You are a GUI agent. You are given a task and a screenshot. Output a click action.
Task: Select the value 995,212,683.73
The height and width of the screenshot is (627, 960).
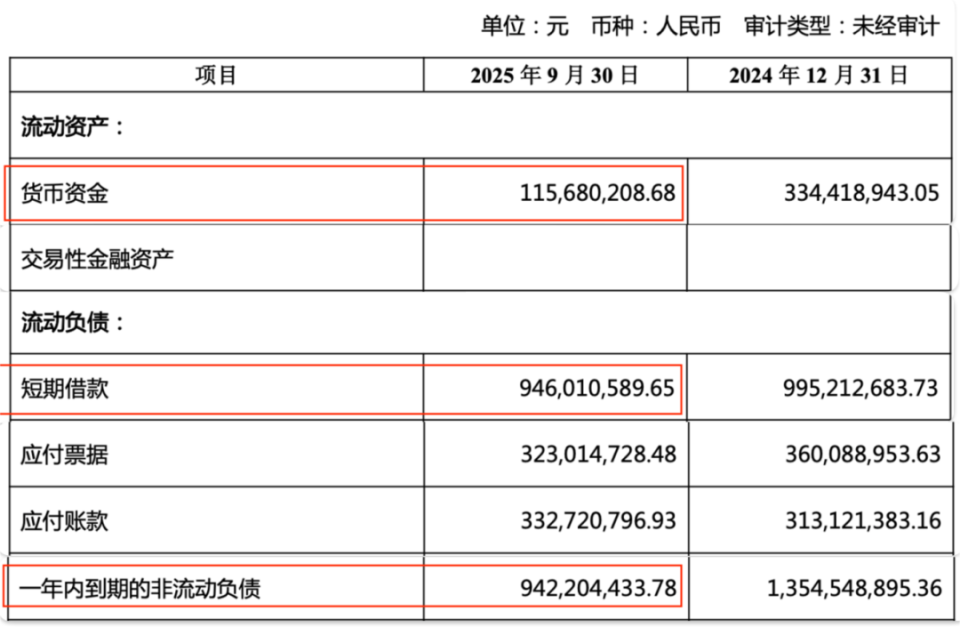click(861, 389)
